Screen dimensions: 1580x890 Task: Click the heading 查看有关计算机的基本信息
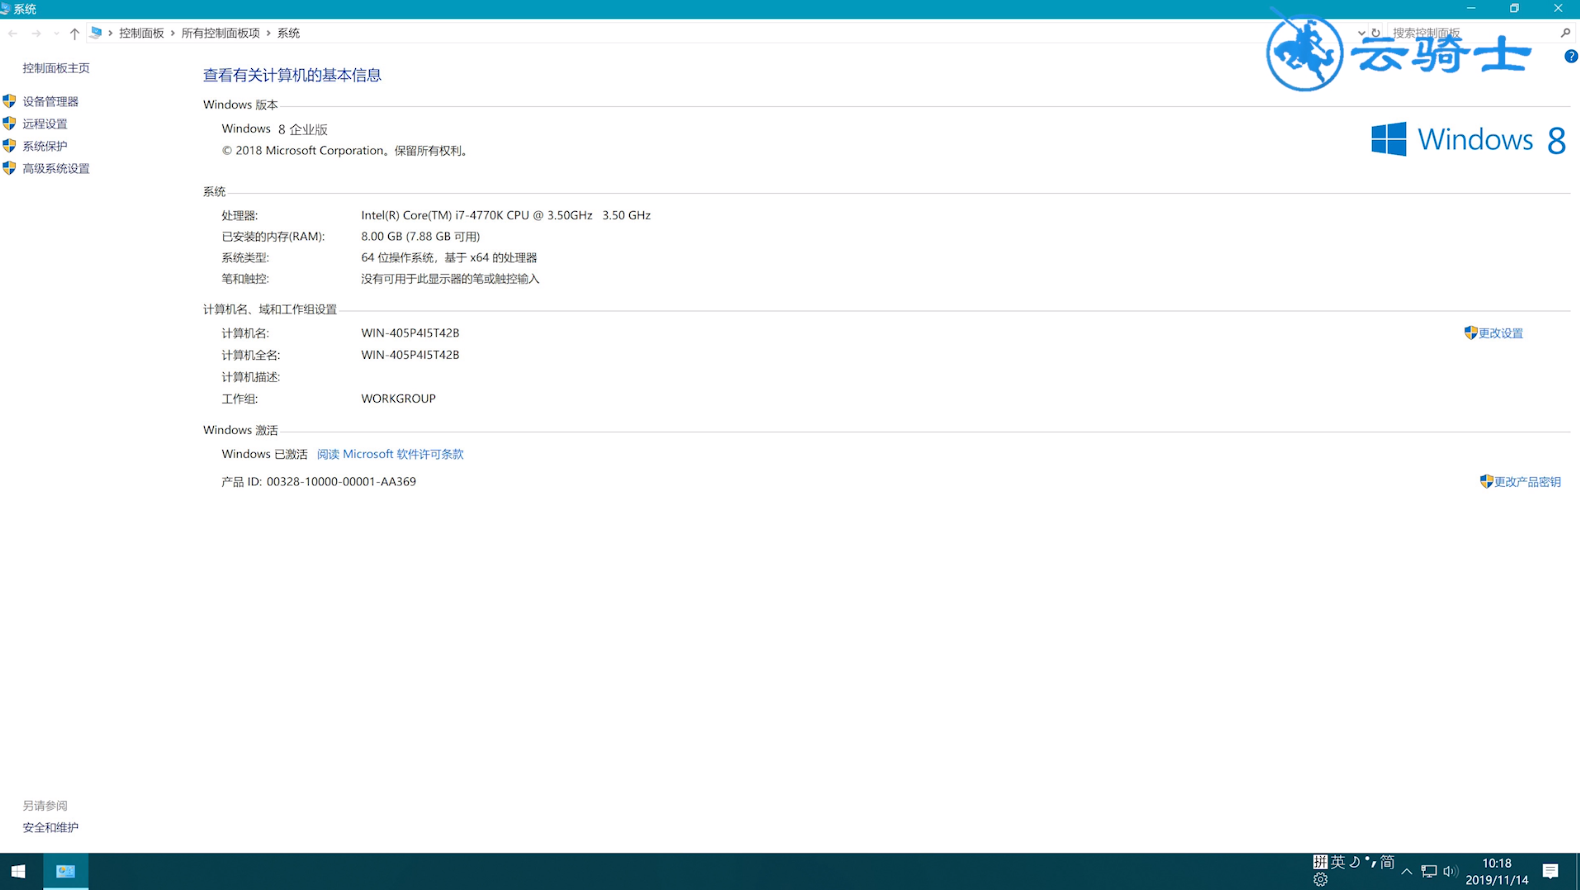[292, 75]
